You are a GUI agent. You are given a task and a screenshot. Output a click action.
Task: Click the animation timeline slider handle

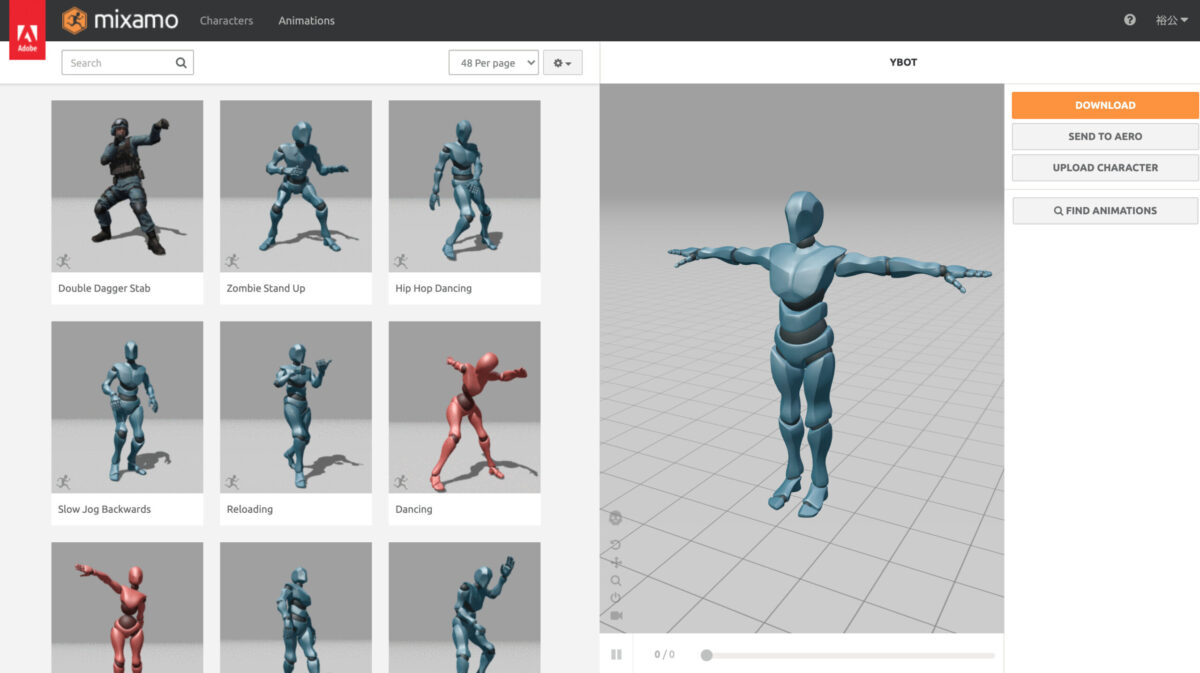[707, 655]
